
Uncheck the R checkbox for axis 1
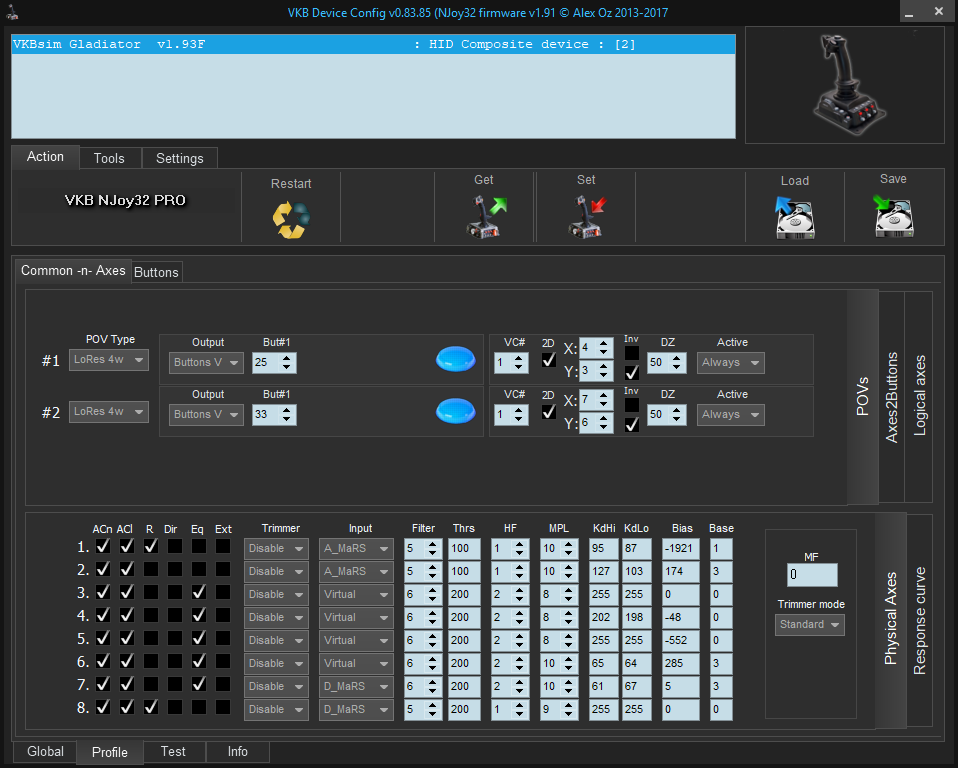pyautogui.click(x=150, y=547)
